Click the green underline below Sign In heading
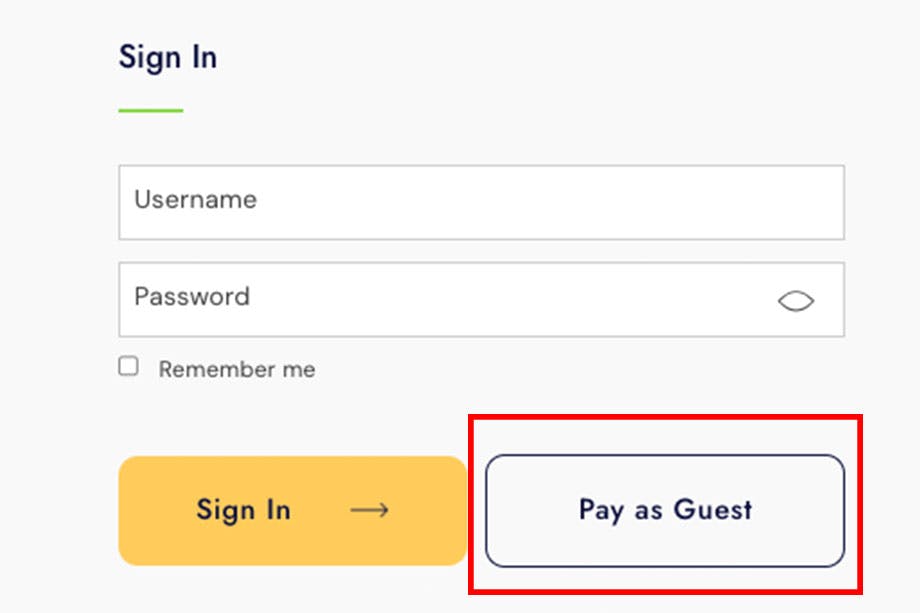This screenshot has width=920, height=613. click(150, 110)
